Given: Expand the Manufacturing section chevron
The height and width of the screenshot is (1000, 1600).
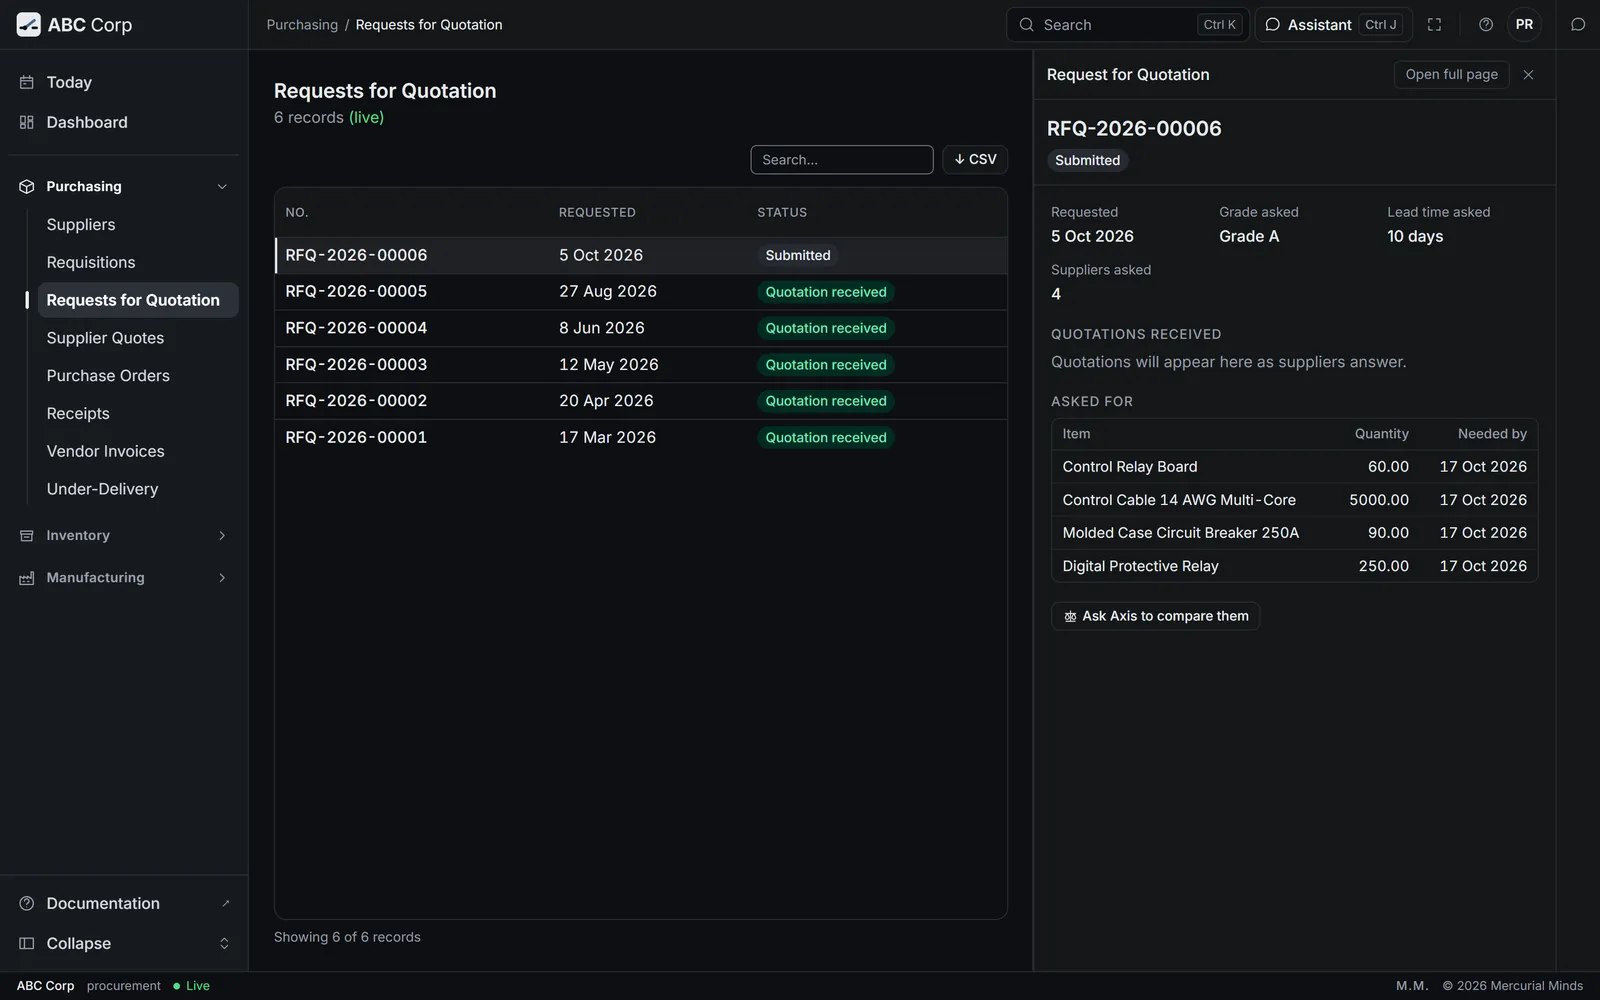Looking at the screenshot, I should pos(222,578).
